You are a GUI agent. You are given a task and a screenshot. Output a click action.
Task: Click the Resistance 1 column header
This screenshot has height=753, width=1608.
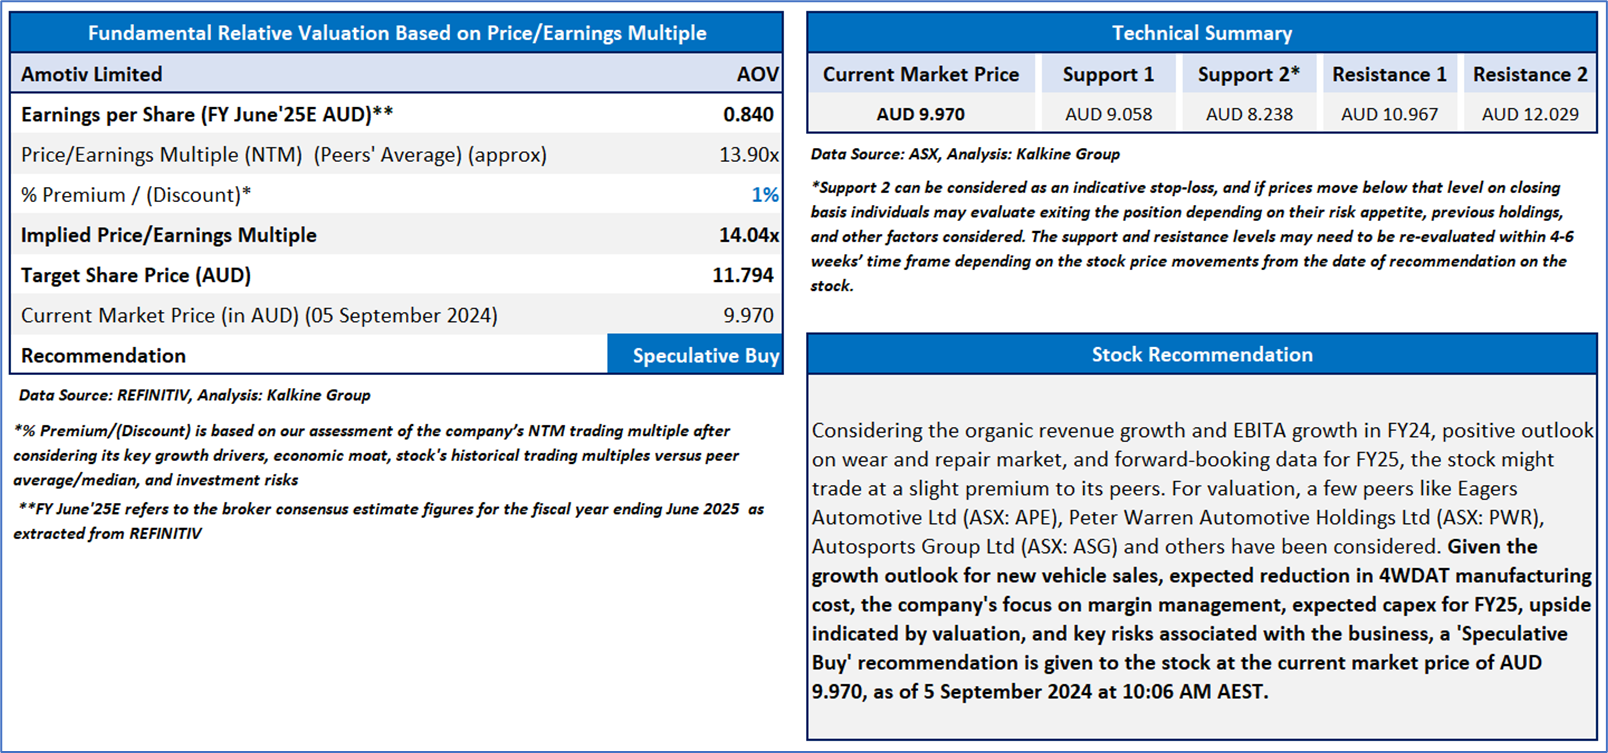pyautogui.click(x=1389, y=74)
